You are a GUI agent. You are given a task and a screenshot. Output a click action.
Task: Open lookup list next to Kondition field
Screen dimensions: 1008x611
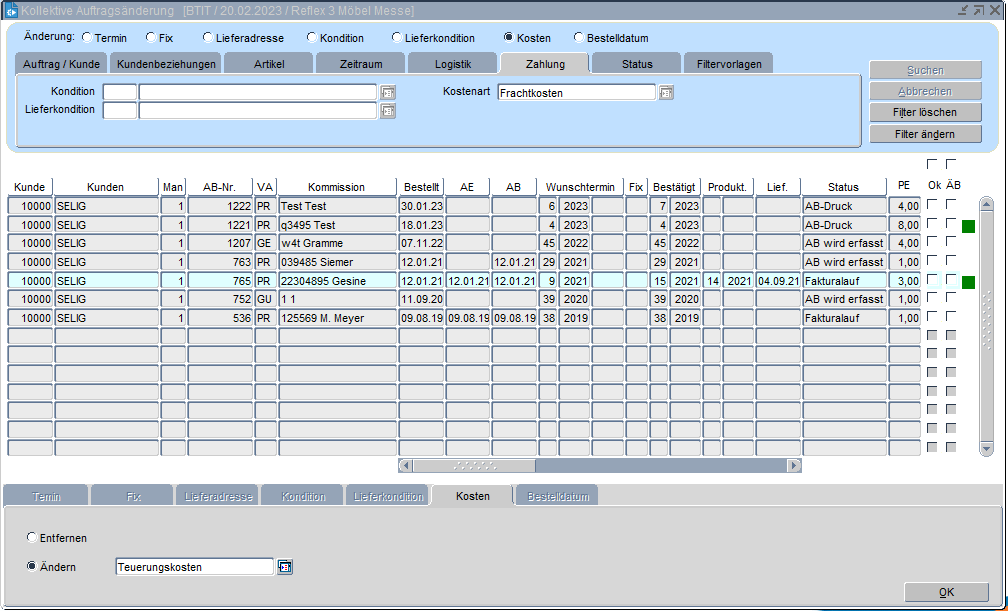[388, 92]
